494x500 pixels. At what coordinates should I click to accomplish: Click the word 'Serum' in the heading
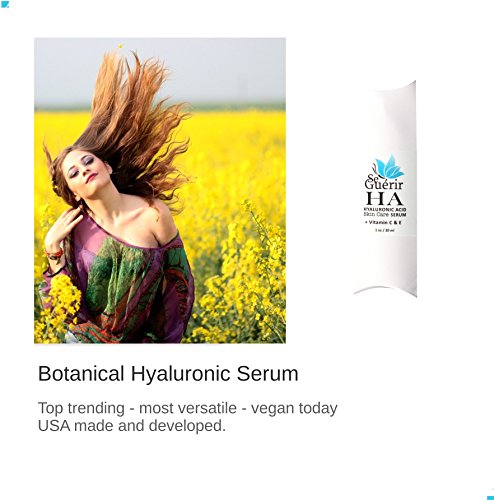[x=268, y=373]
